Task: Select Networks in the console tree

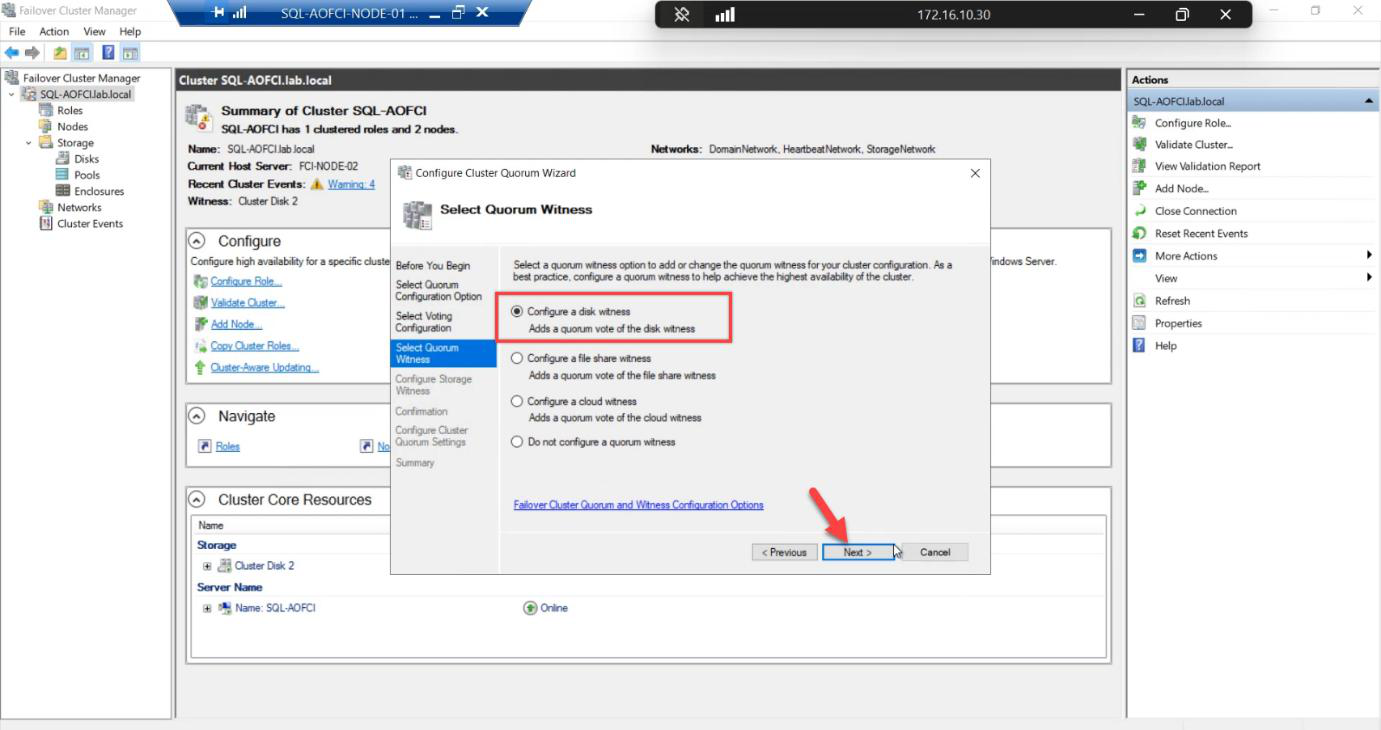Action: coord(79,208)
